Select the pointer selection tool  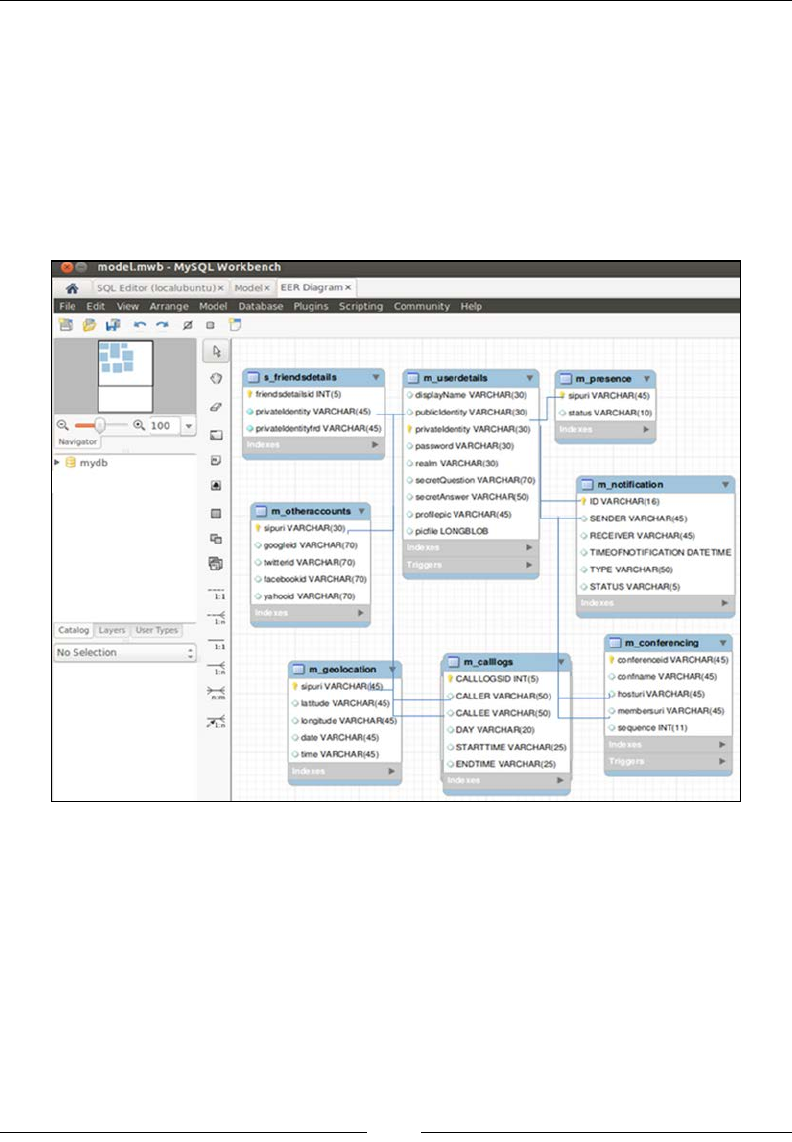click(x=216, y=351)
